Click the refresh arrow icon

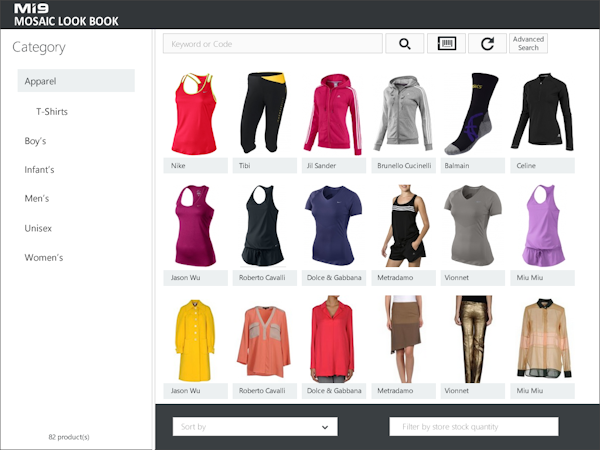[487, 43]
